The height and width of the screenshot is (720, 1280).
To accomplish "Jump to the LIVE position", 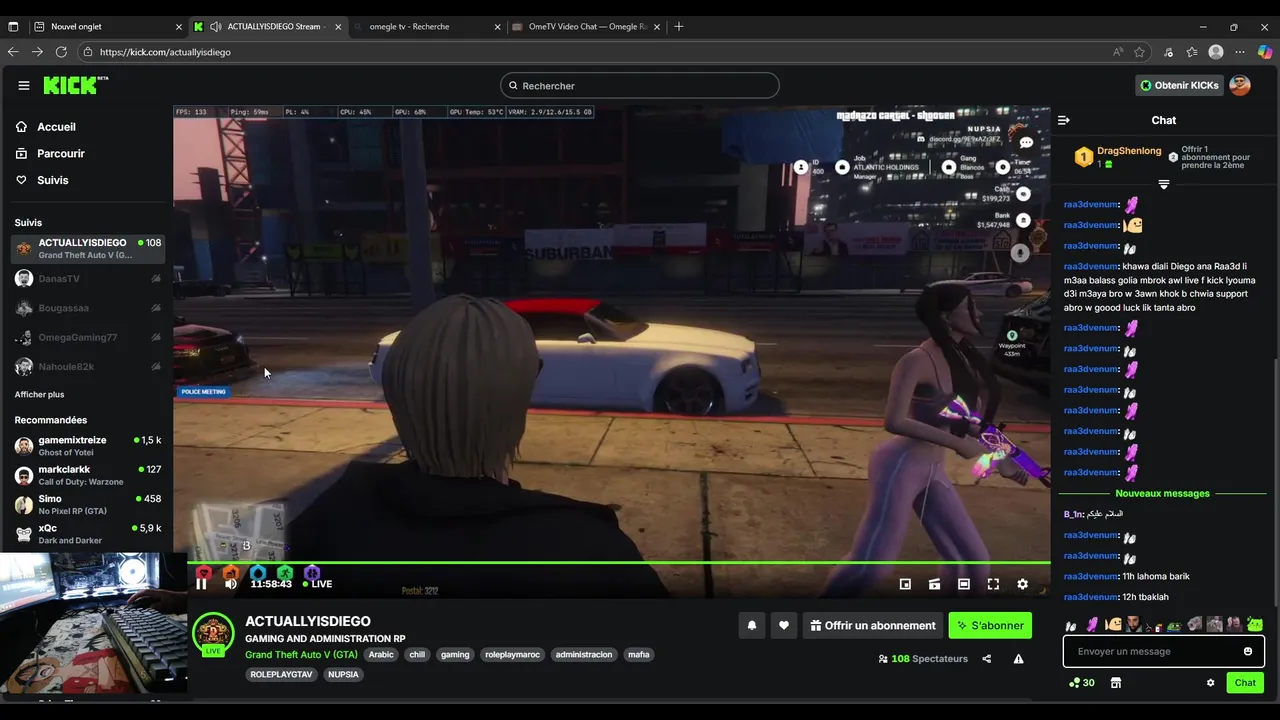I will pyautogui.click(x=318, y=584).
